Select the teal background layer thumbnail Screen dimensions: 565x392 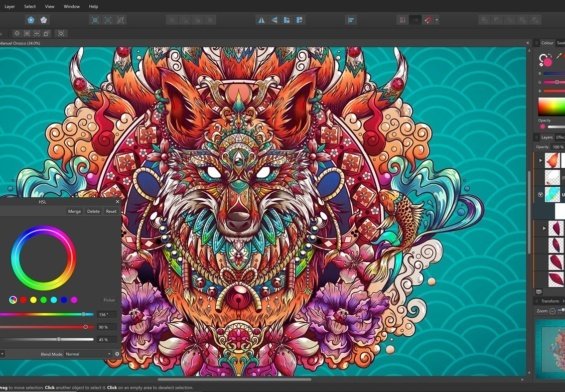552,195
